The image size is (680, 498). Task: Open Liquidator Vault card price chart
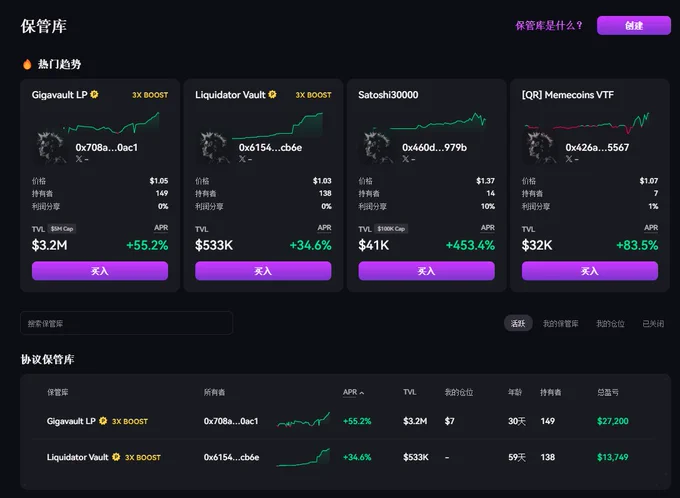pos(278,125)
